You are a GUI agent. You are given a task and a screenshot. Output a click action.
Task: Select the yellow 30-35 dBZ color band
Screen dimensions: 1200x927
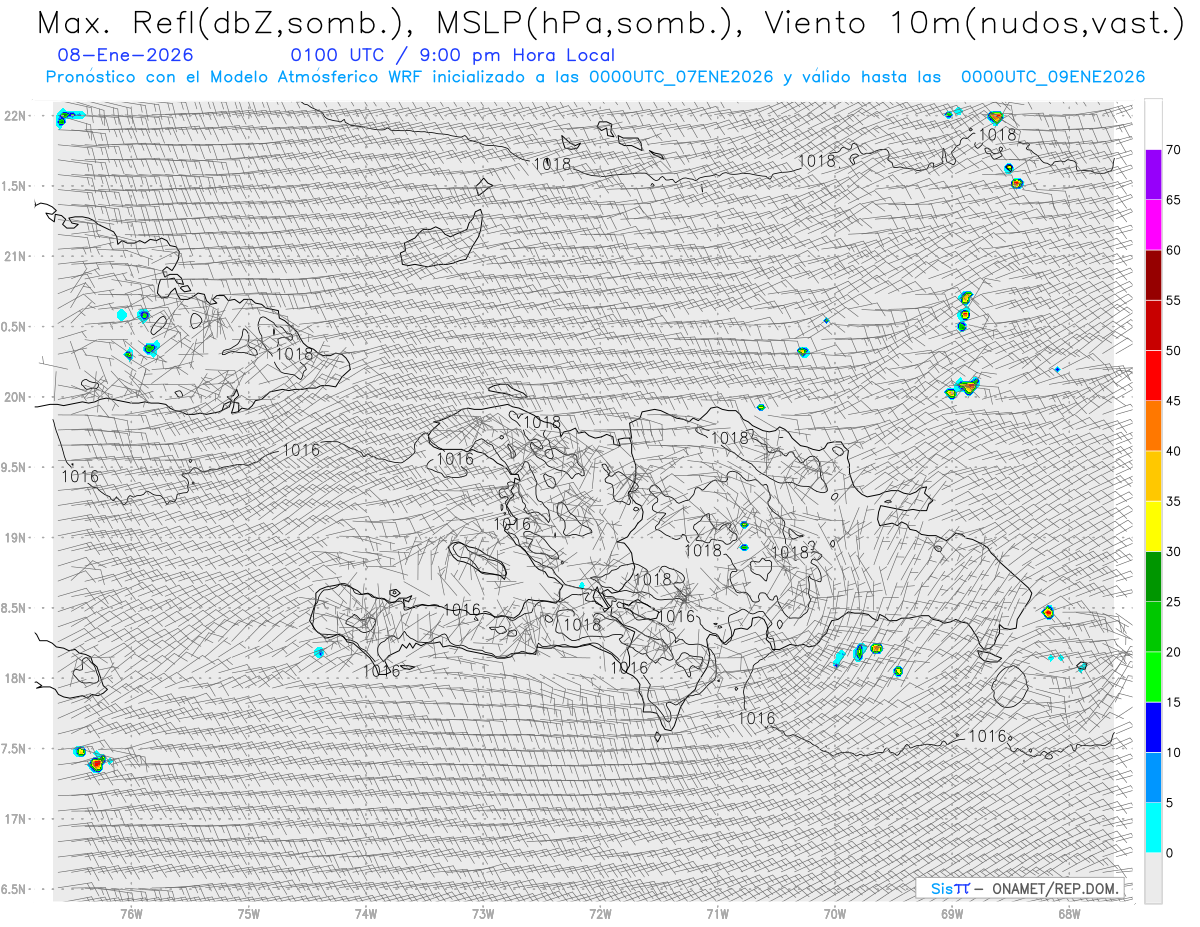tap(1153, 526)
